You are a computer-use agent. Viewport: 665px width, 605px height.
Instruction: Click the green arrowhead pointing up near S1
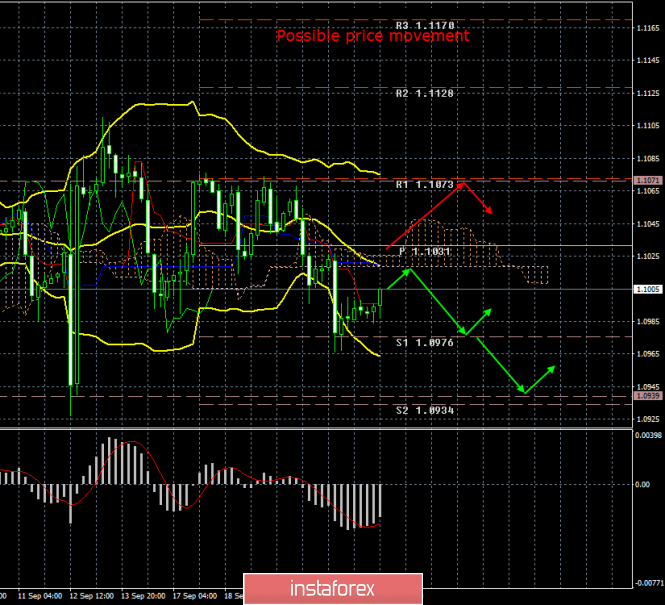coord(491,311)
